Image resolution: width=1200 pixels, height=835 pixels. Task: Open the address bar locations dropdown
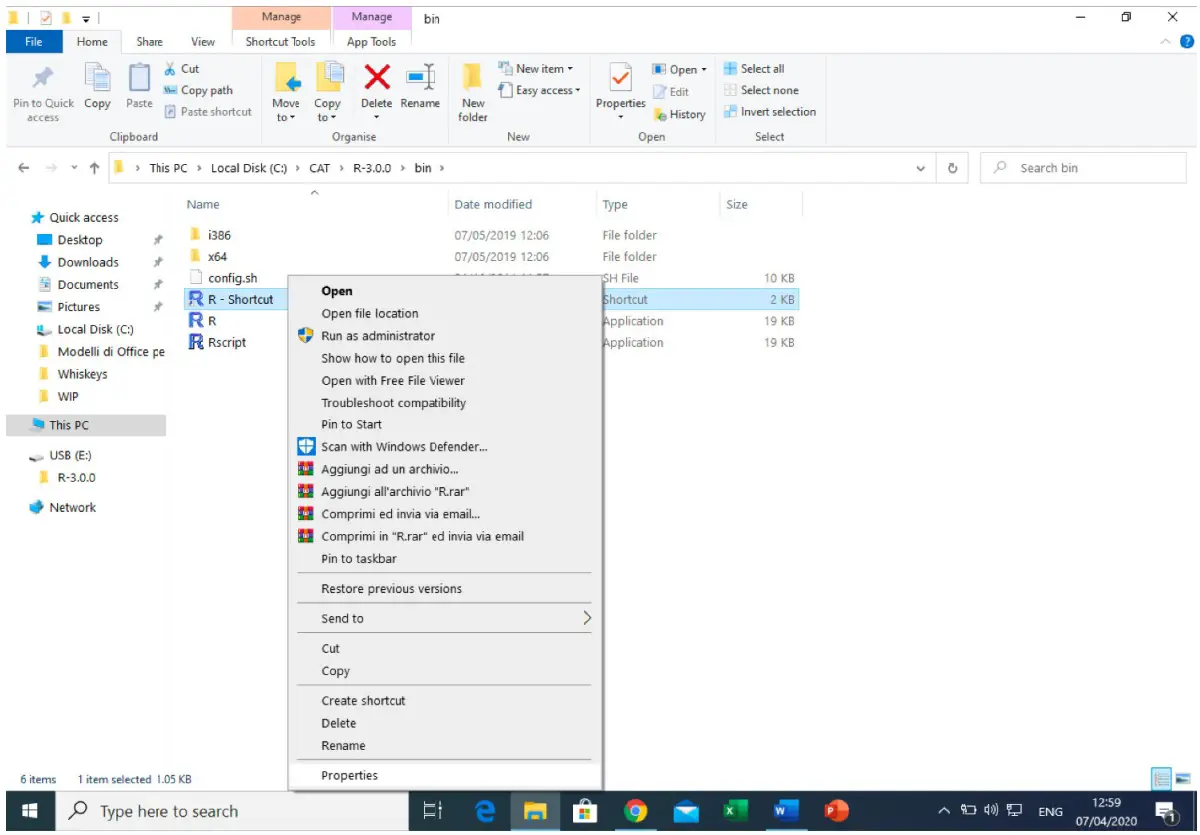pyautogui.click(x=920, y=167)
